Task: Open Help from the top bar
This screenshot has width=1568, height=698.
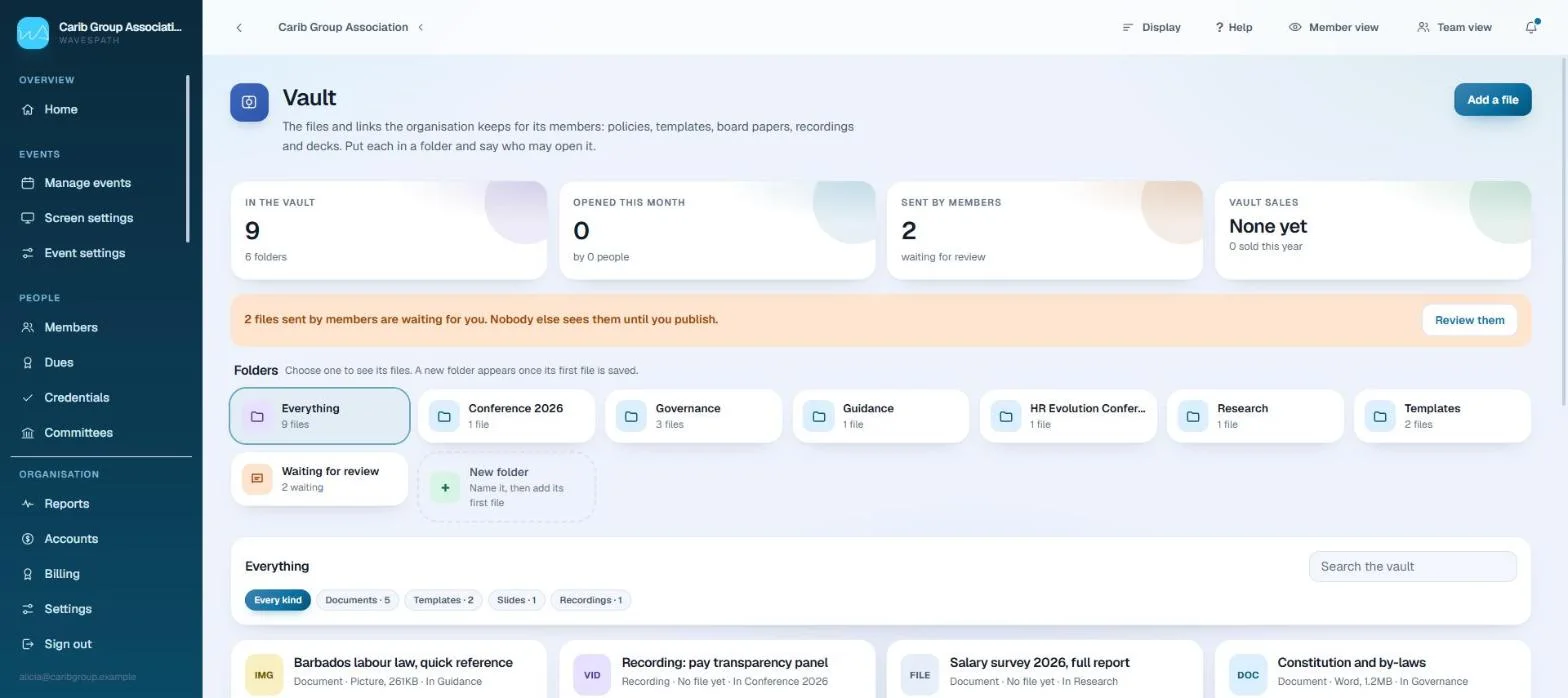Action: pos(1234,28)
